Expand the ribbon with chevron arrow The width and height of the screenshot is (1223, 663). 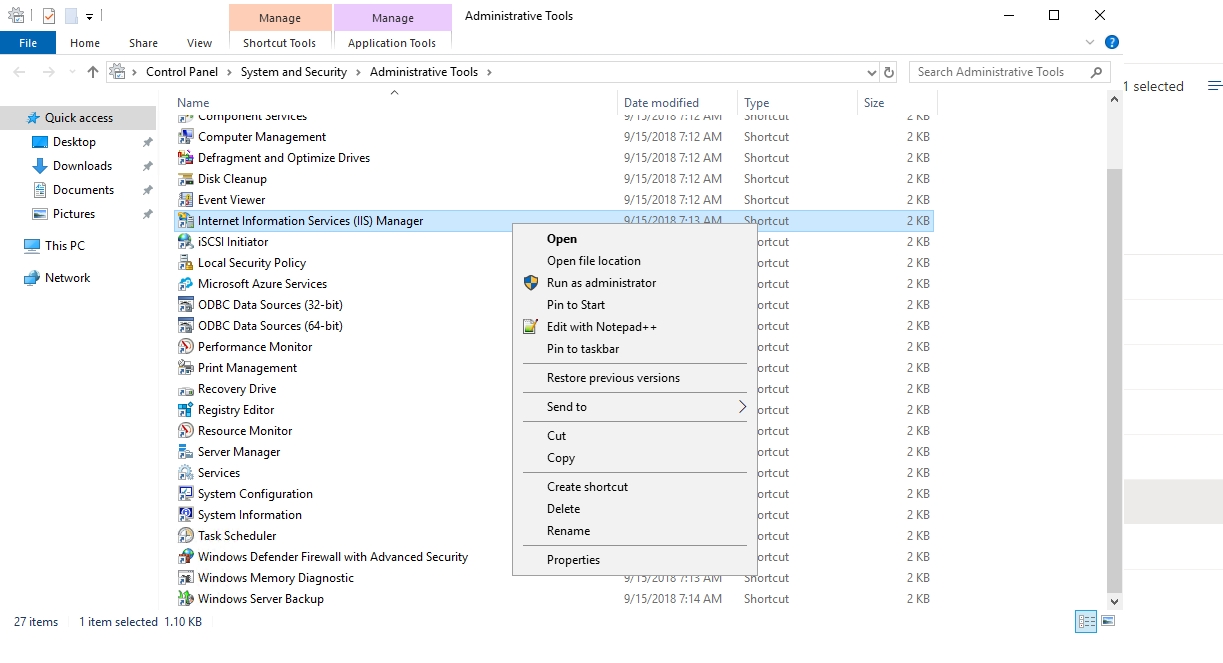point(1090,43)
